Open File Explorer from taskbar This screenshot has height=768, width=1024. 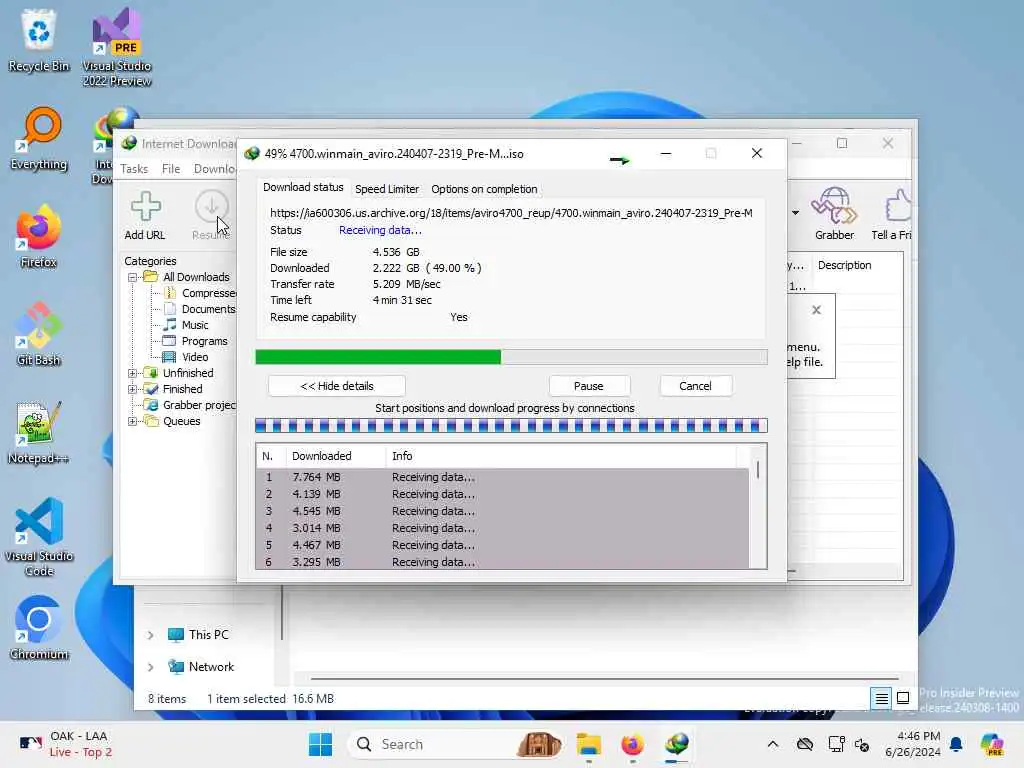tap(588, 744)
